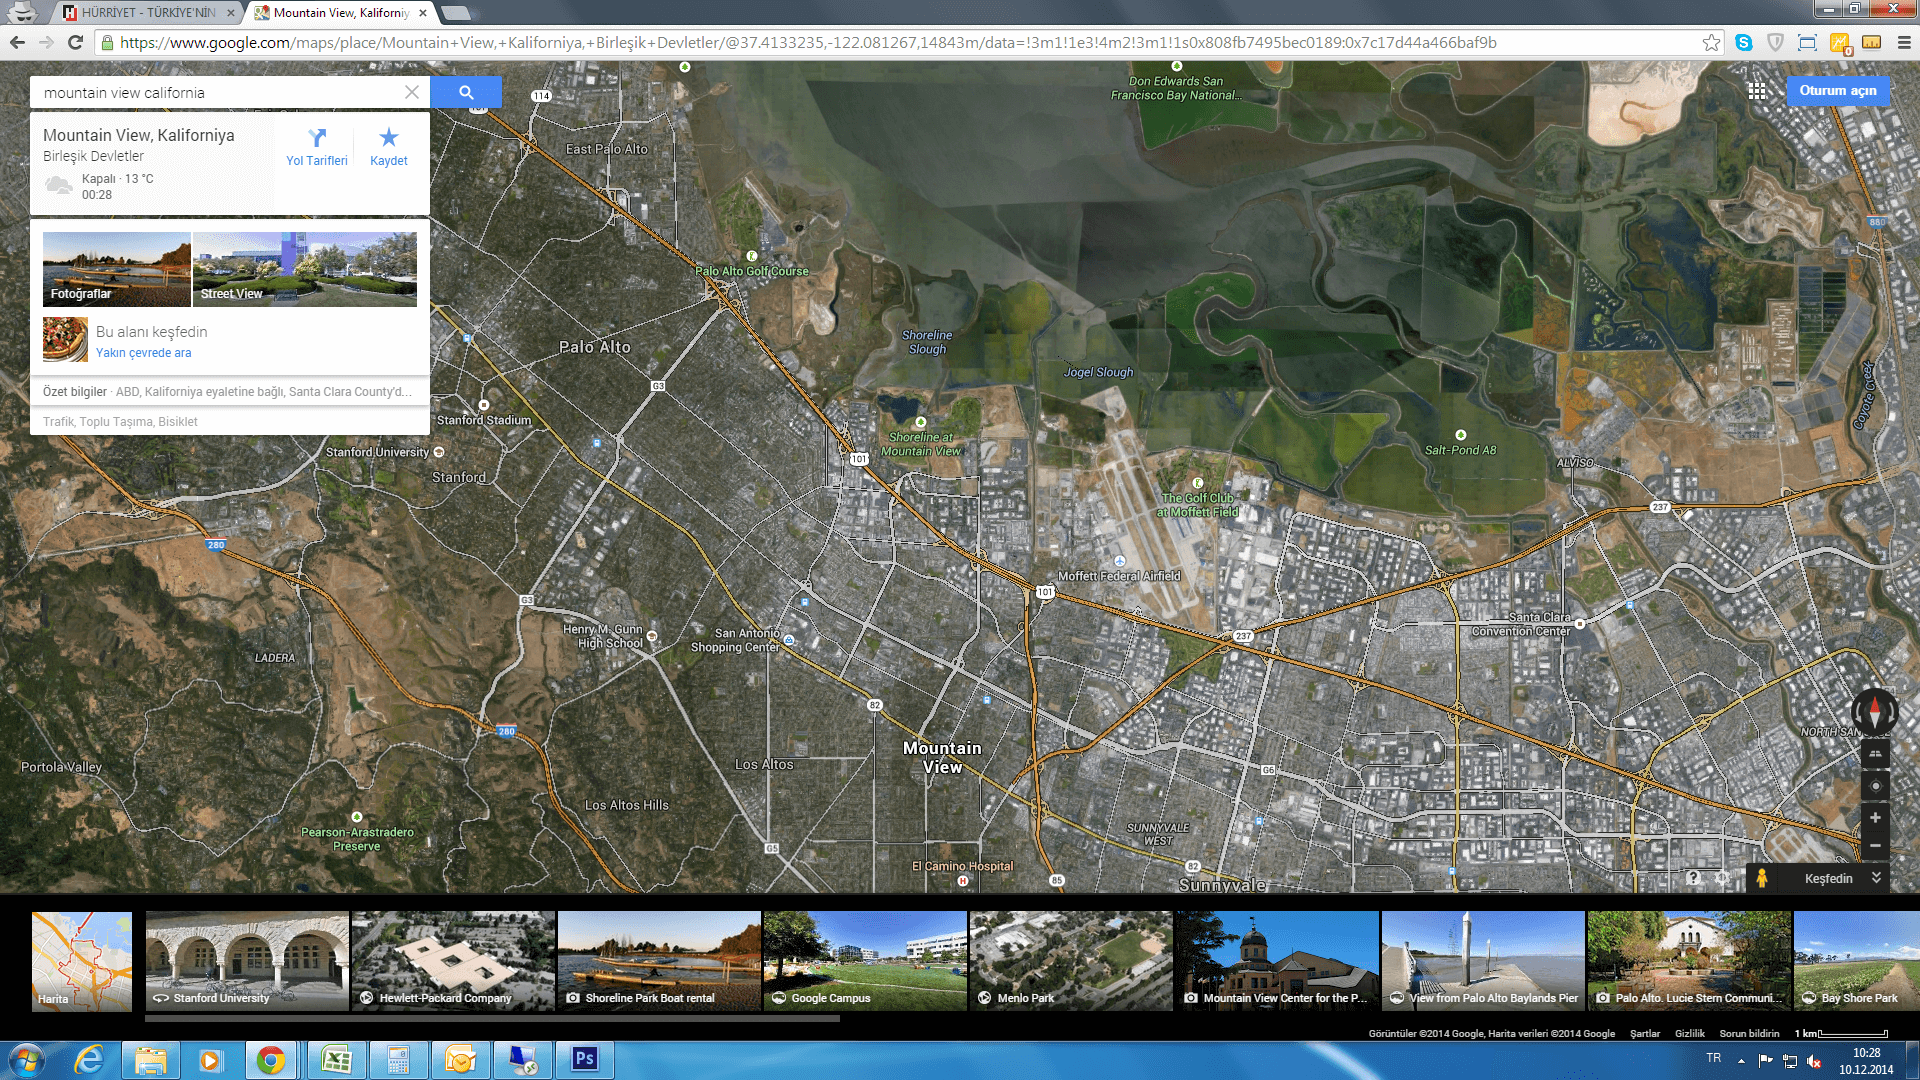Open the Calculator from taskbar
This screenshot has height=1080, width=1920.
(398, 1060)
